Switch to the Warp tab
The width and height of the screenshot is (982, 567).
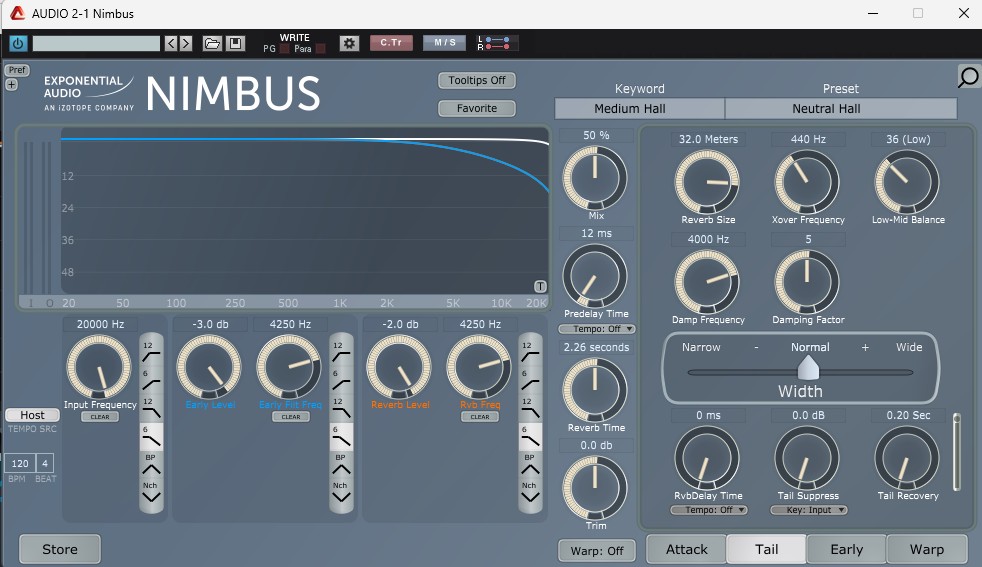pyautogui.click(x=927, y=549)
